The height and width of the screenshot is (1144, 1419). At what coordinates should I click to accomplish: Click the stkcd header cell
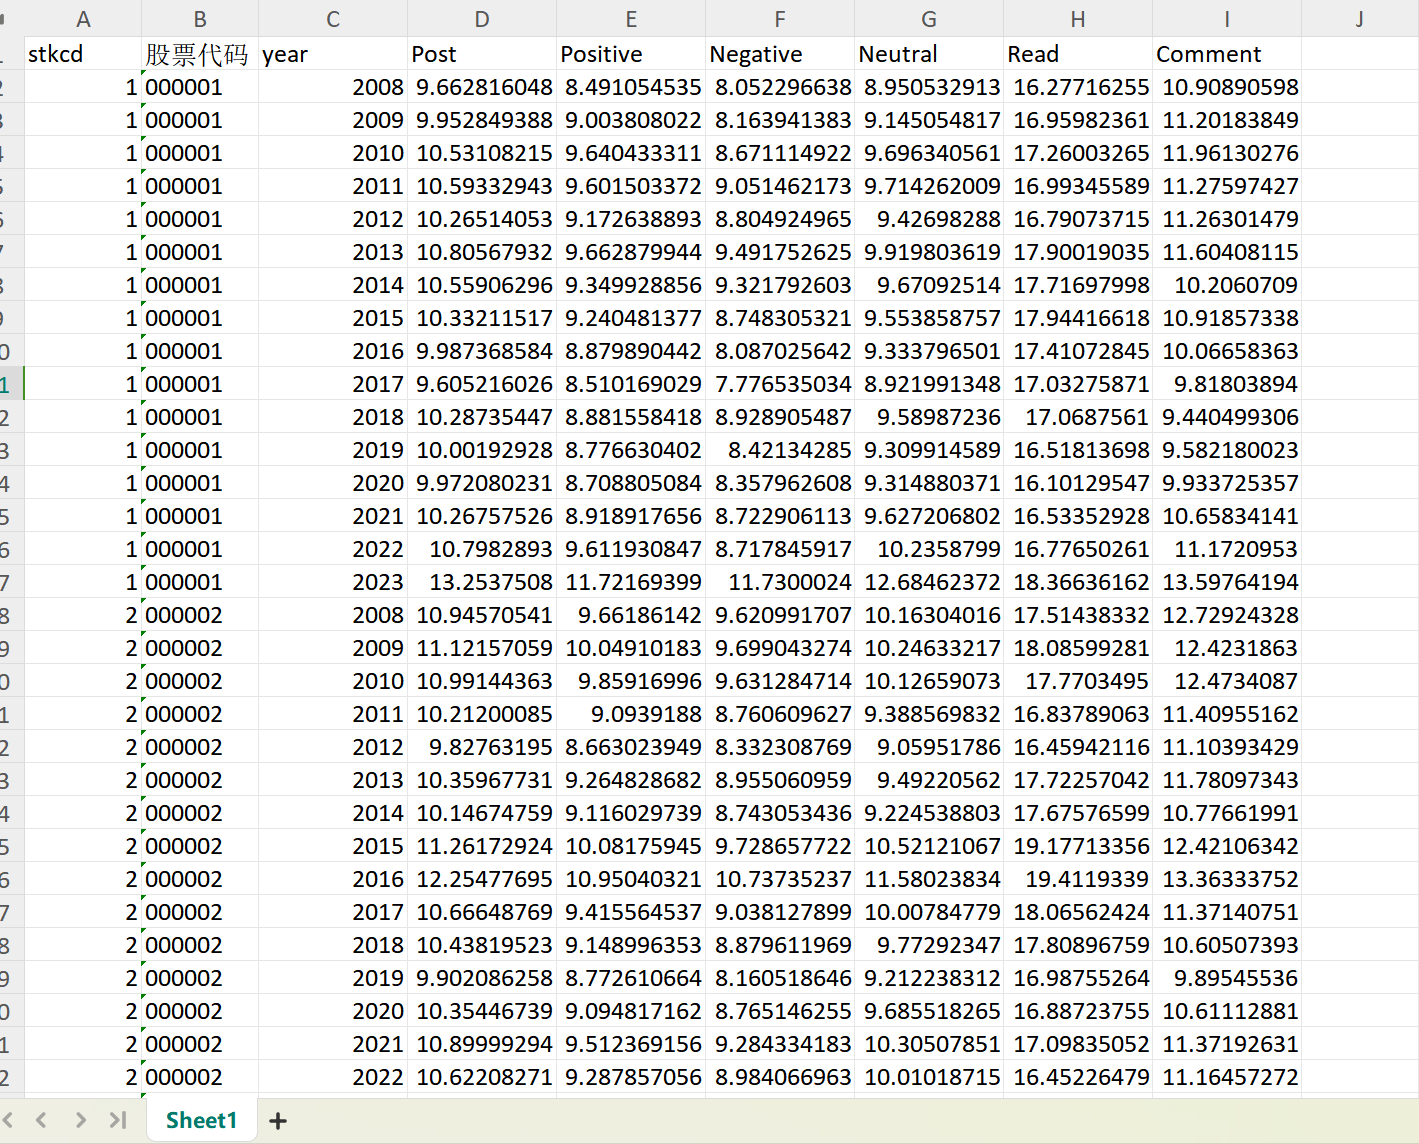83,54
